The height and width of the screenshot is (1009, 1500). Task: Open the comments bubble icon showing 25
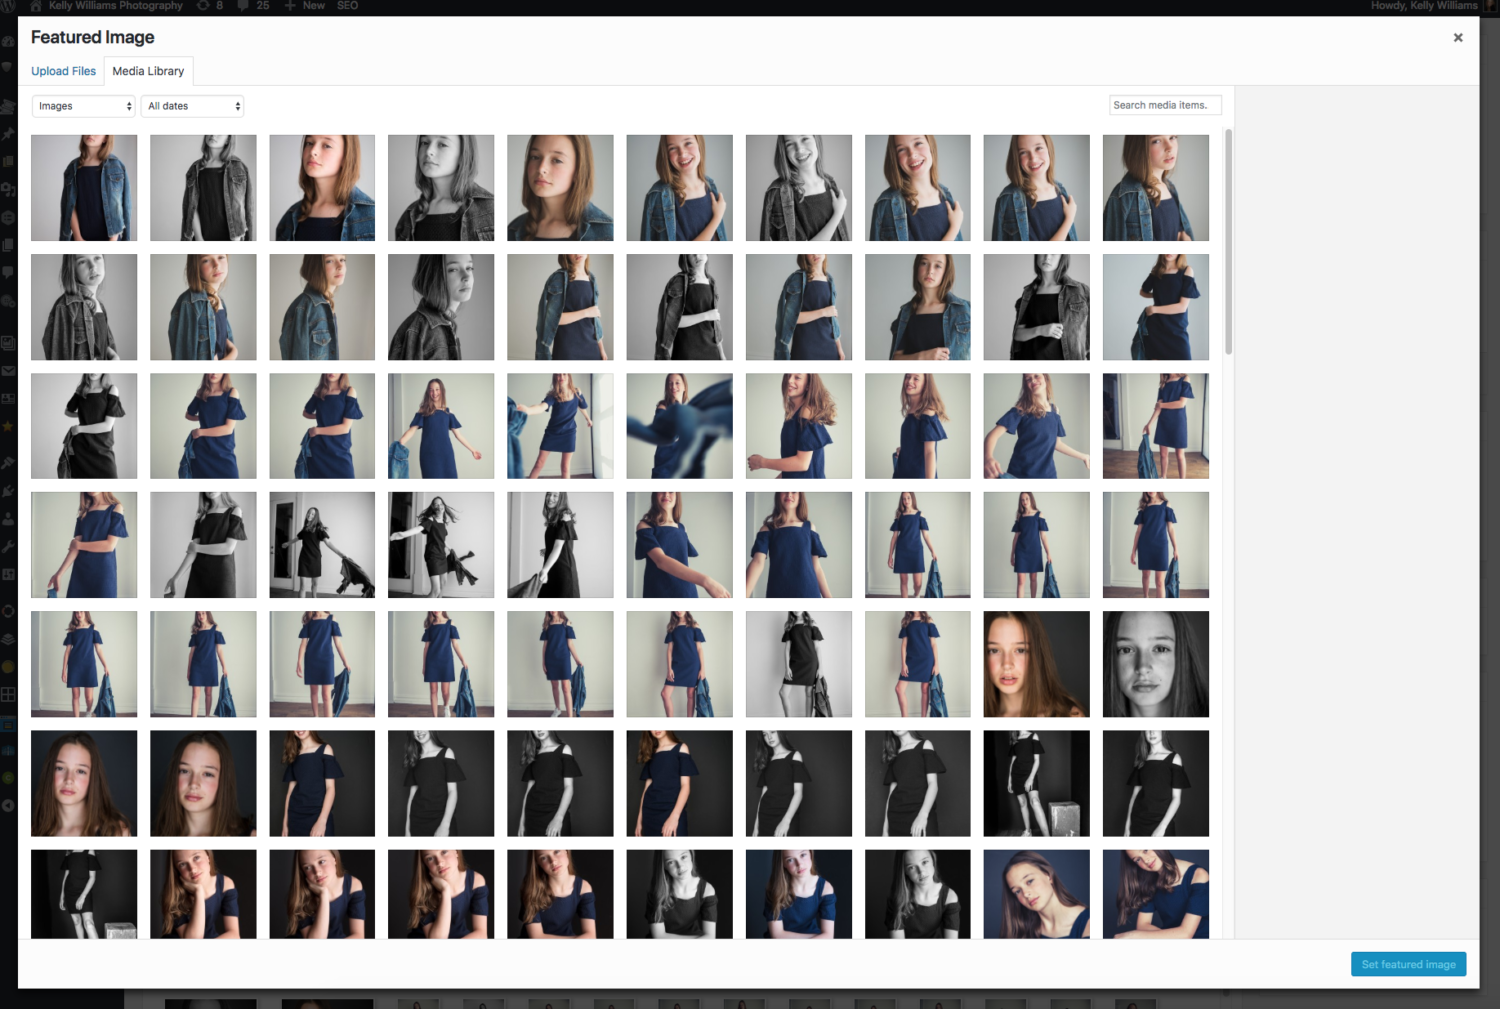click(x=243, y=6)
